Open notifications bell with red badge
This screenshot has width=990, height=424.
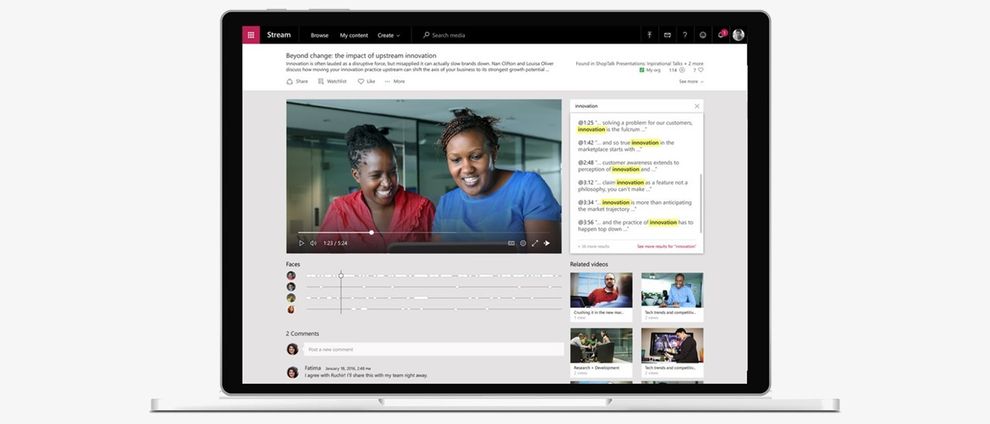[722, 35]
